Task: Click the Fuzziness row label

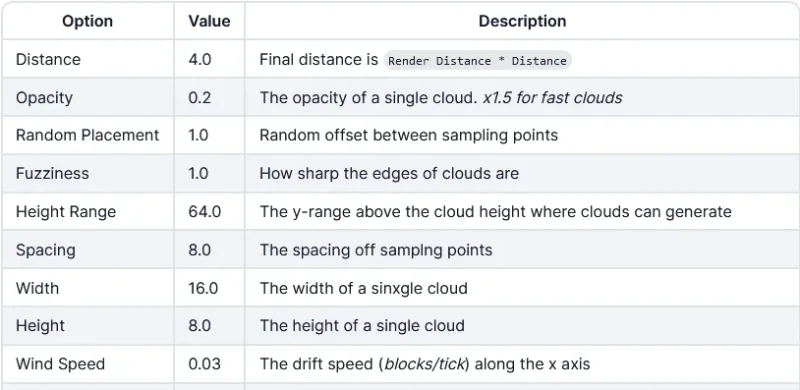Action: 52,174
